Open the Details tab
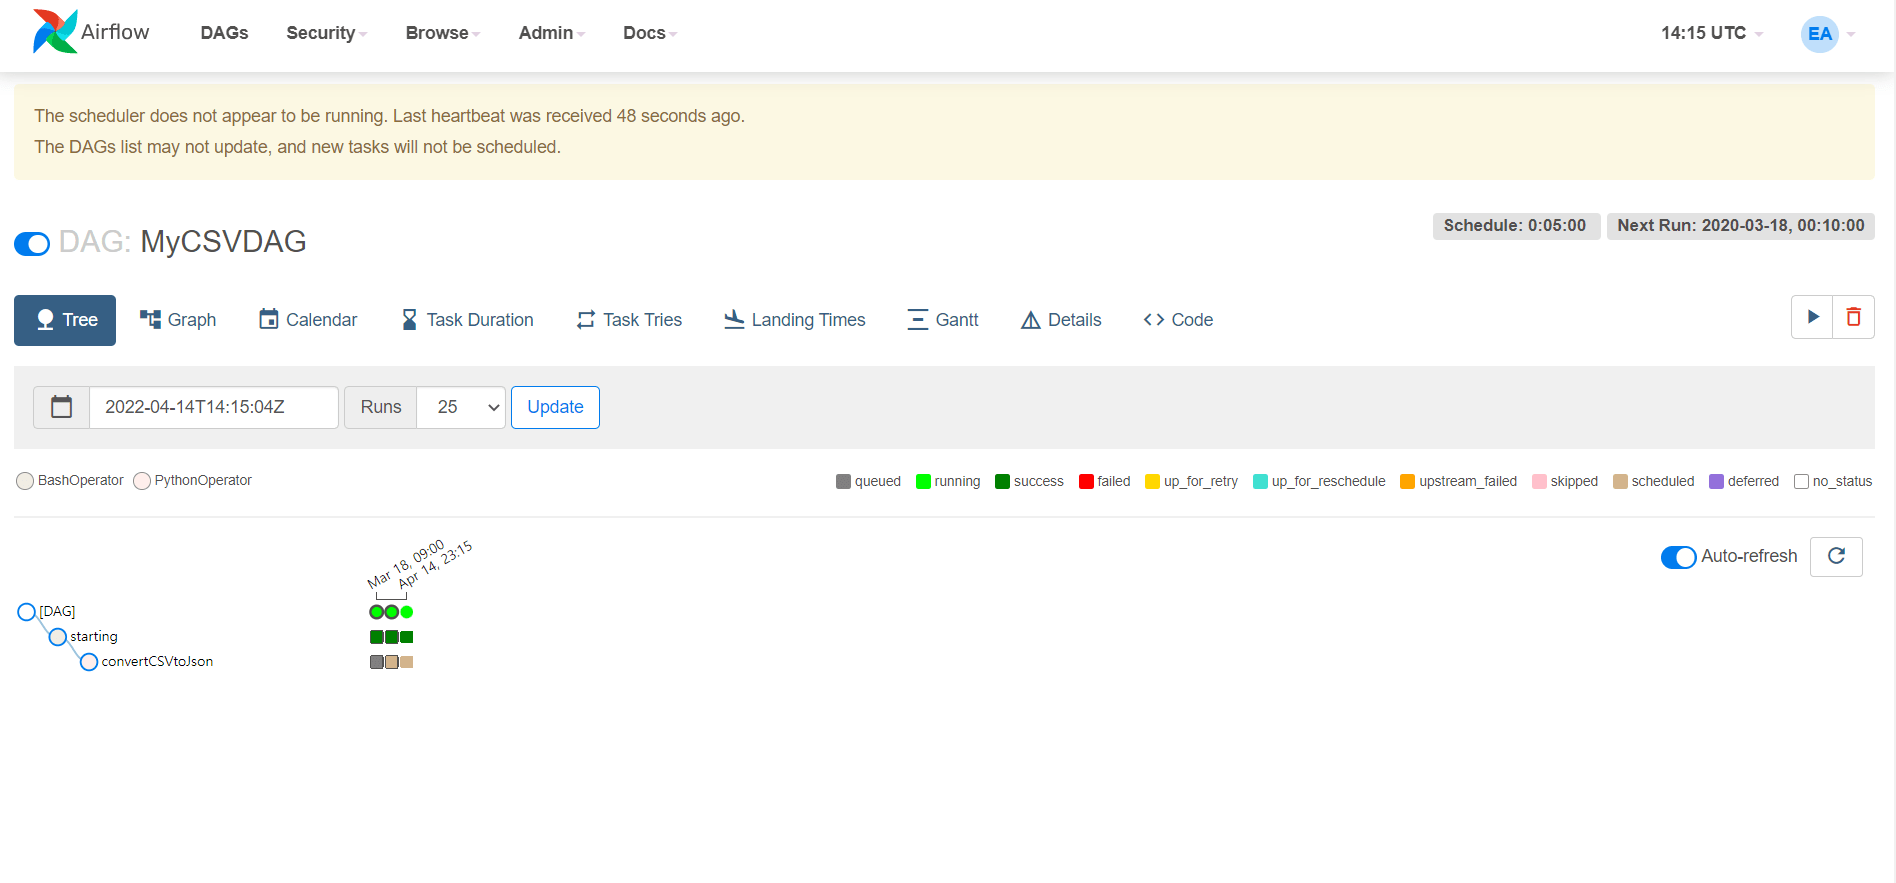1896x883 pixels. 1061,320
